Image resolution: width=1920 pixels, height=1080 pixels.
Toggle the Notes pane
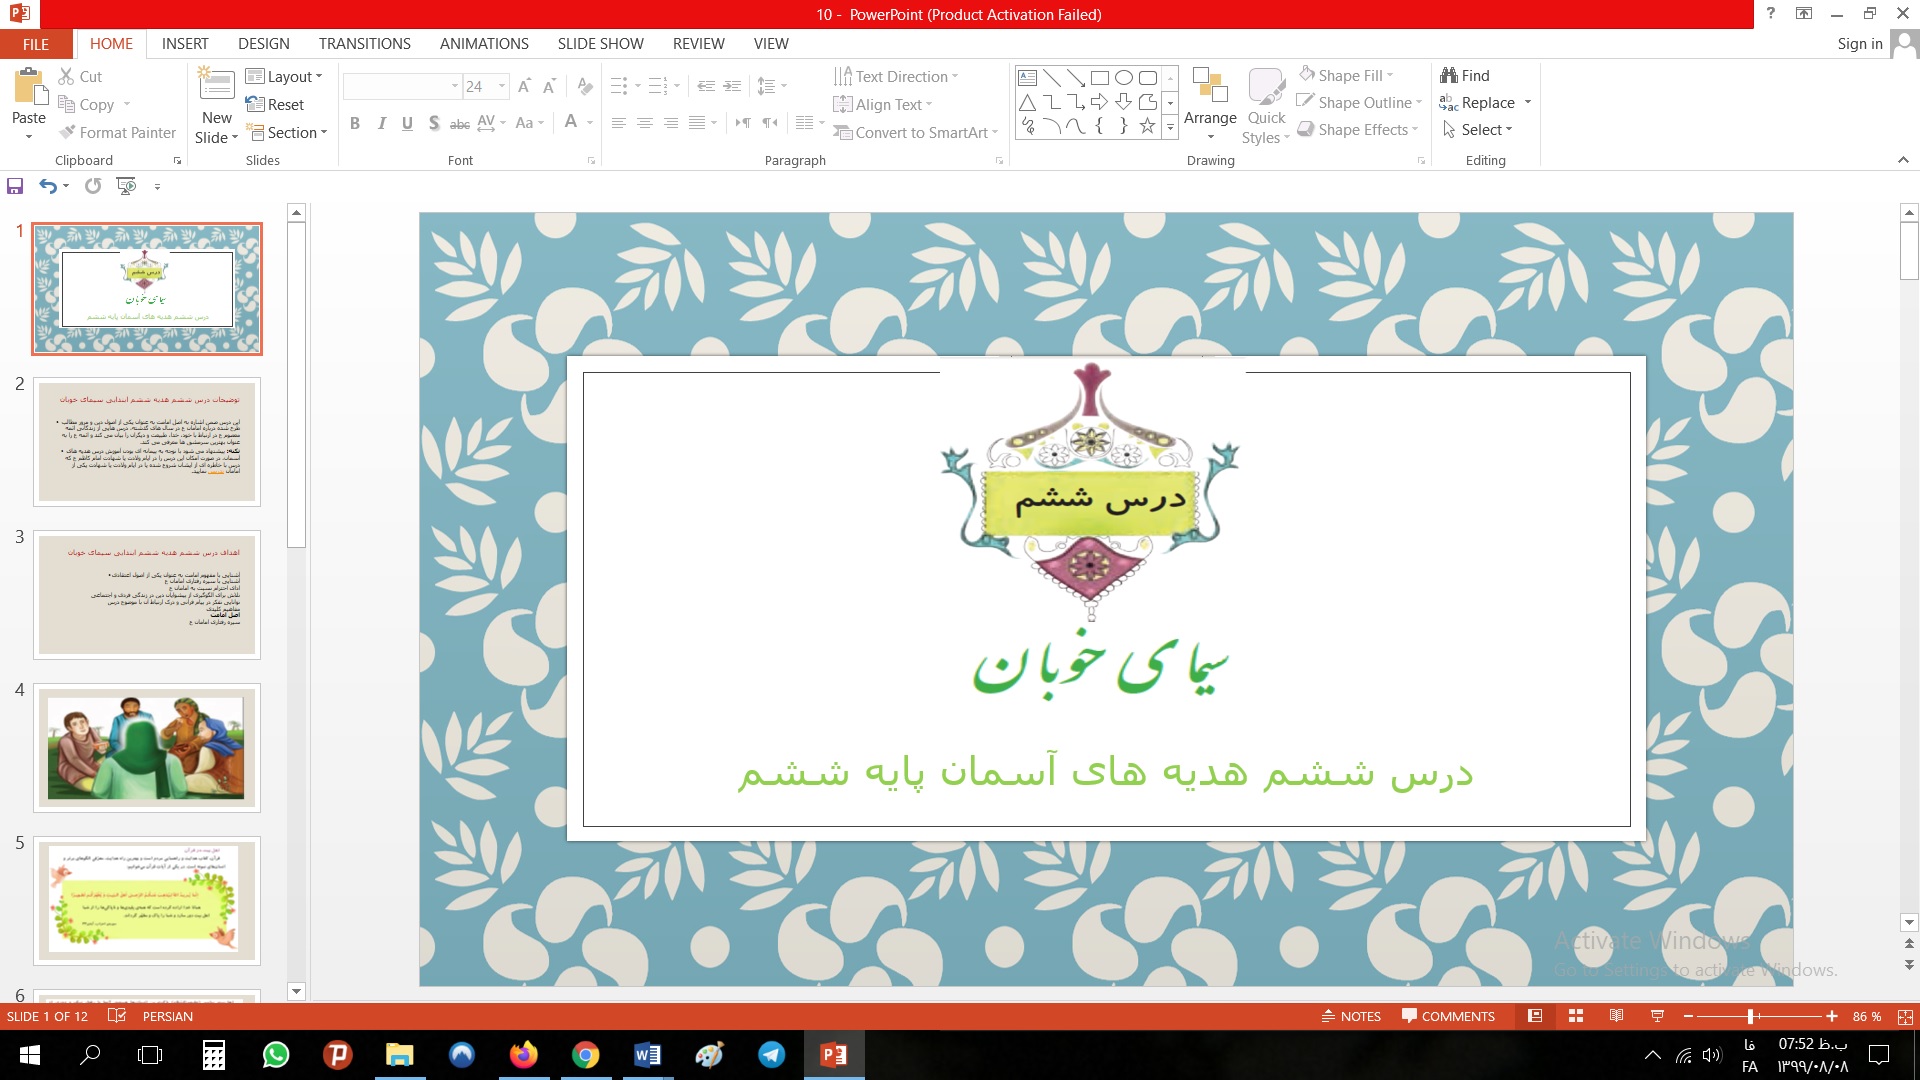pos(1351,1016)
